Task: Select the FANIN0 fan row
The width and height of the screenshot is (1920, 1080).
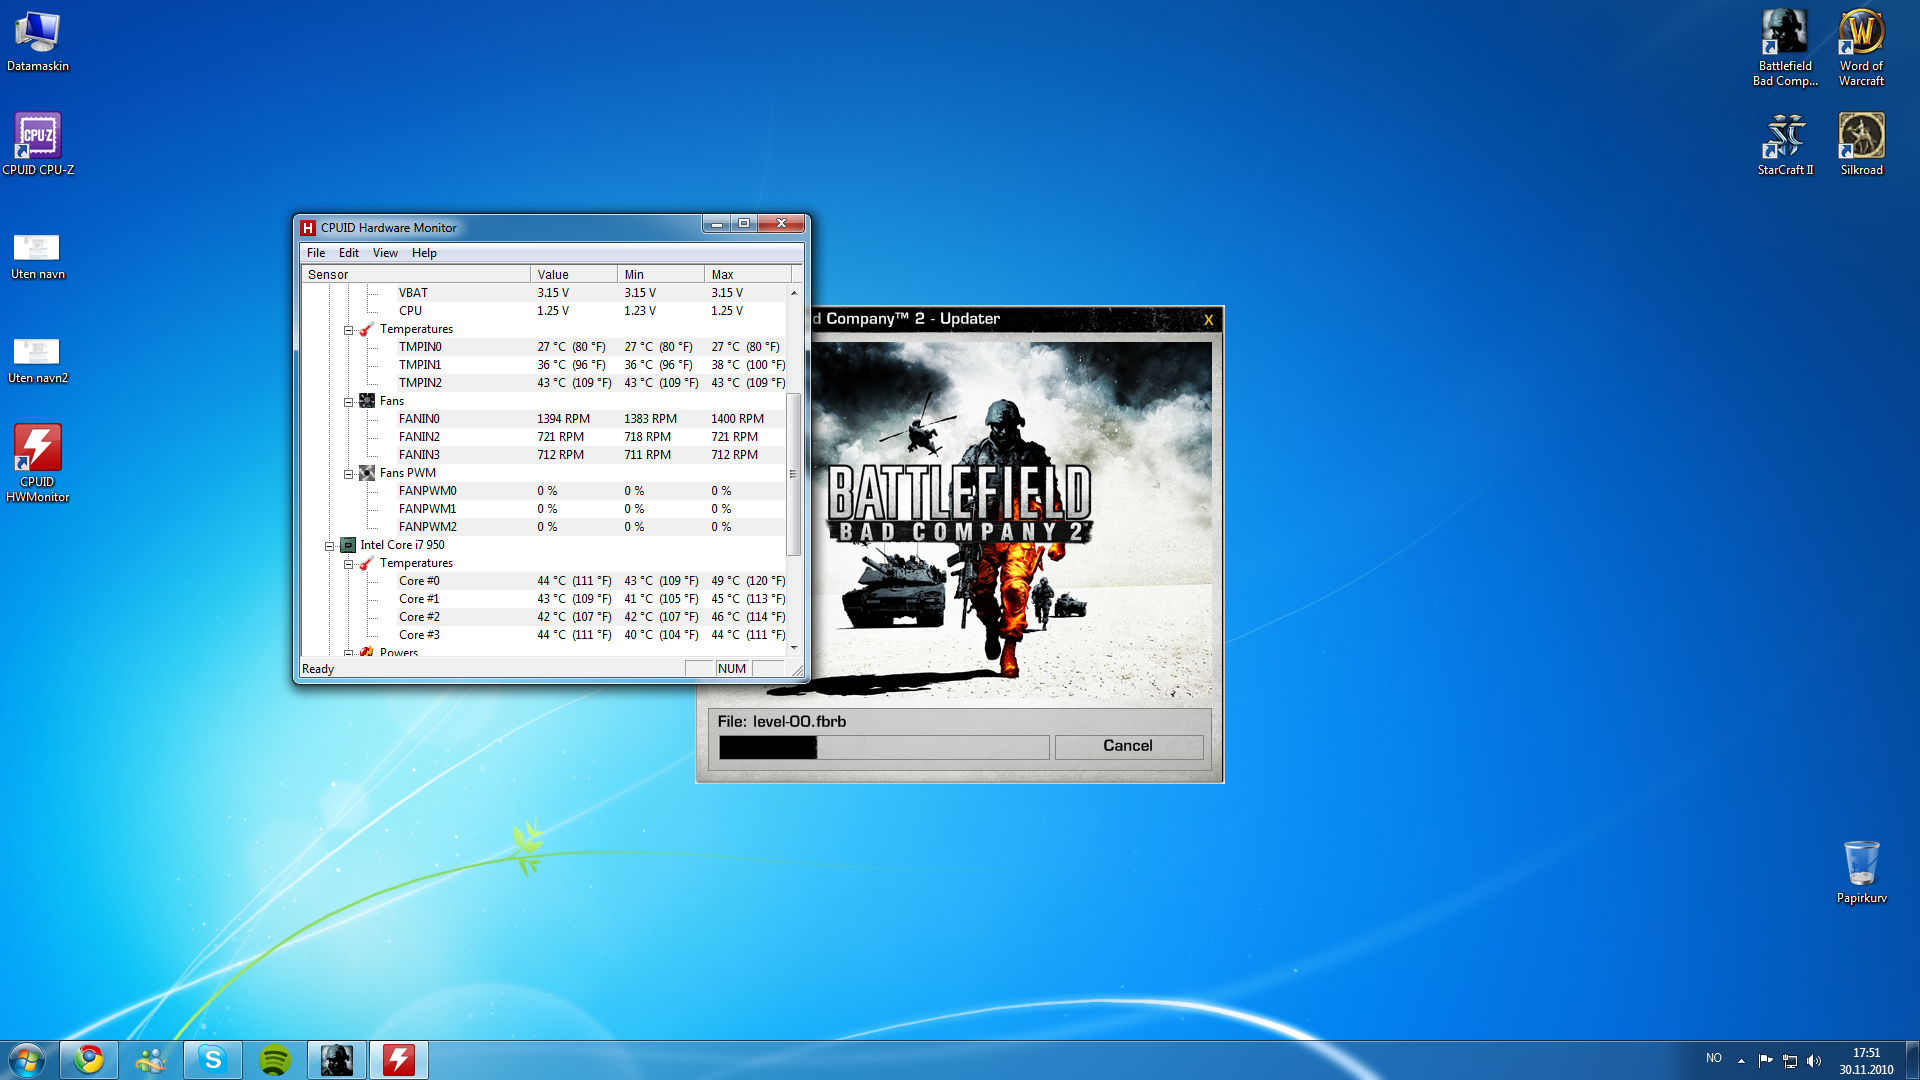Action: pos(544,419)
